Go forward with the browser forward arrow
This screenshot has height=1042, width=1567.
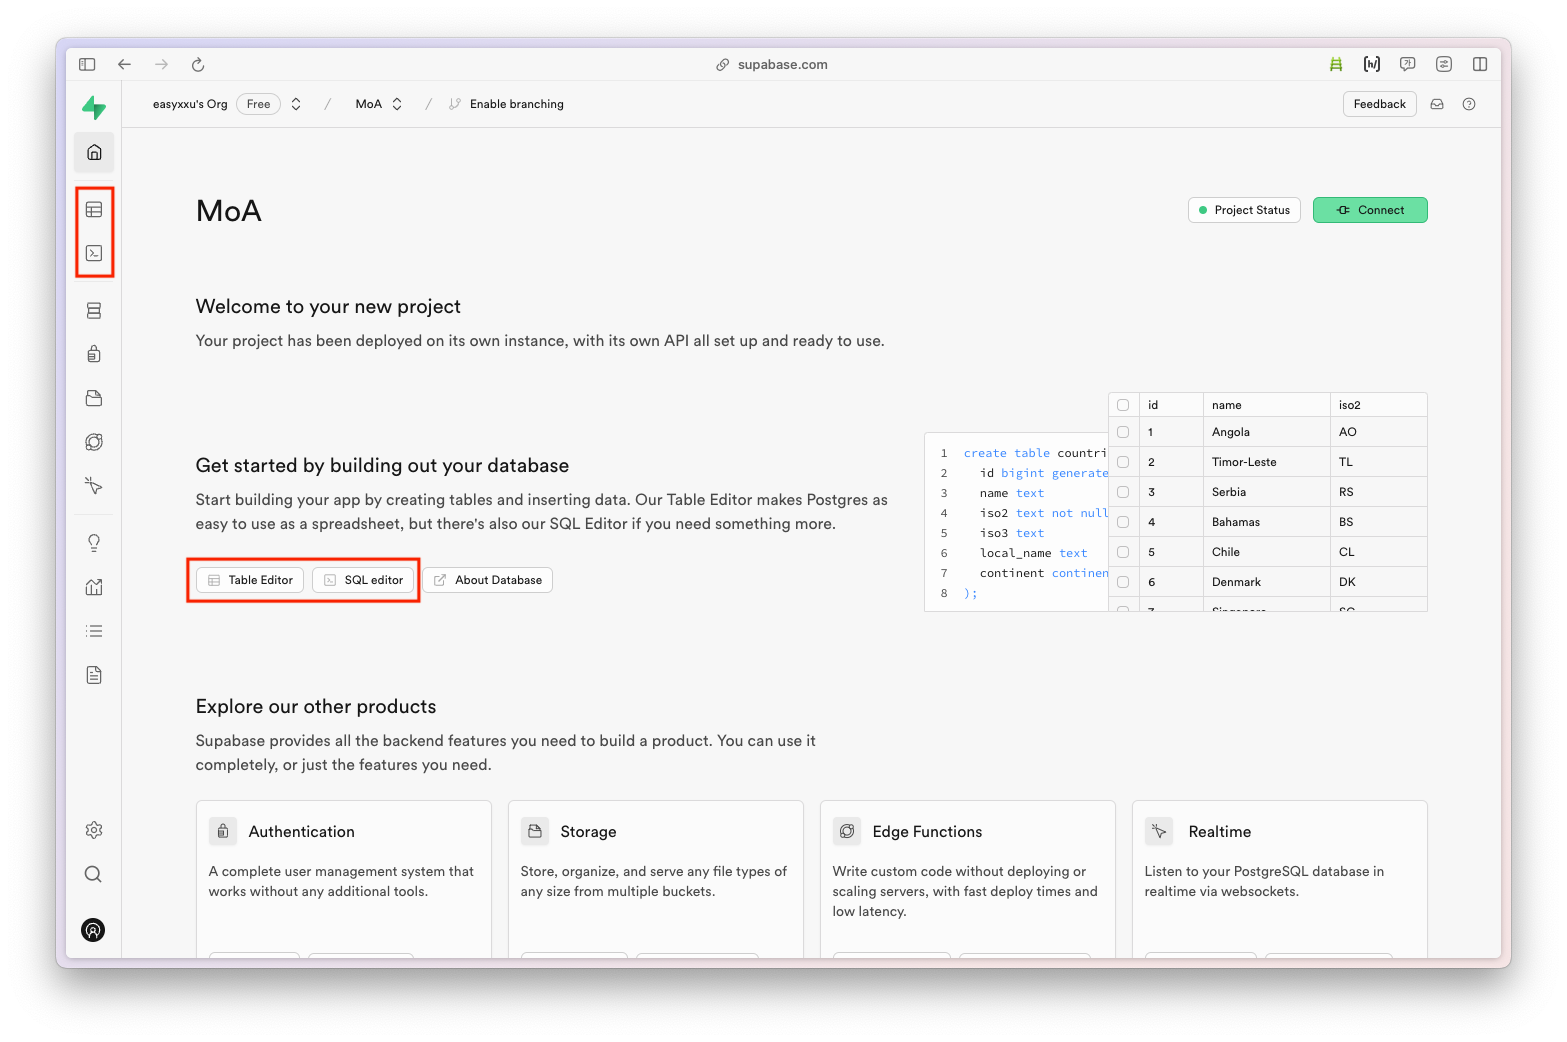[161, 64]
